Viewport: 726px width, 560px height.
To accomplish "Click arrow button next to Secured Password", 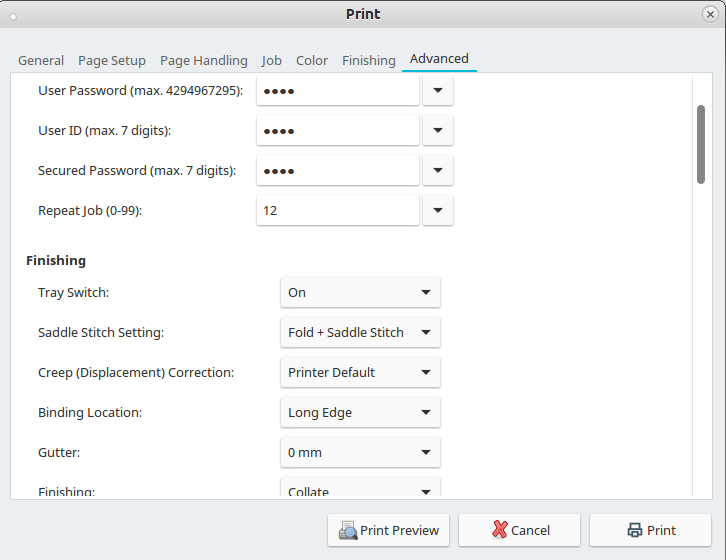I will 438,171.
